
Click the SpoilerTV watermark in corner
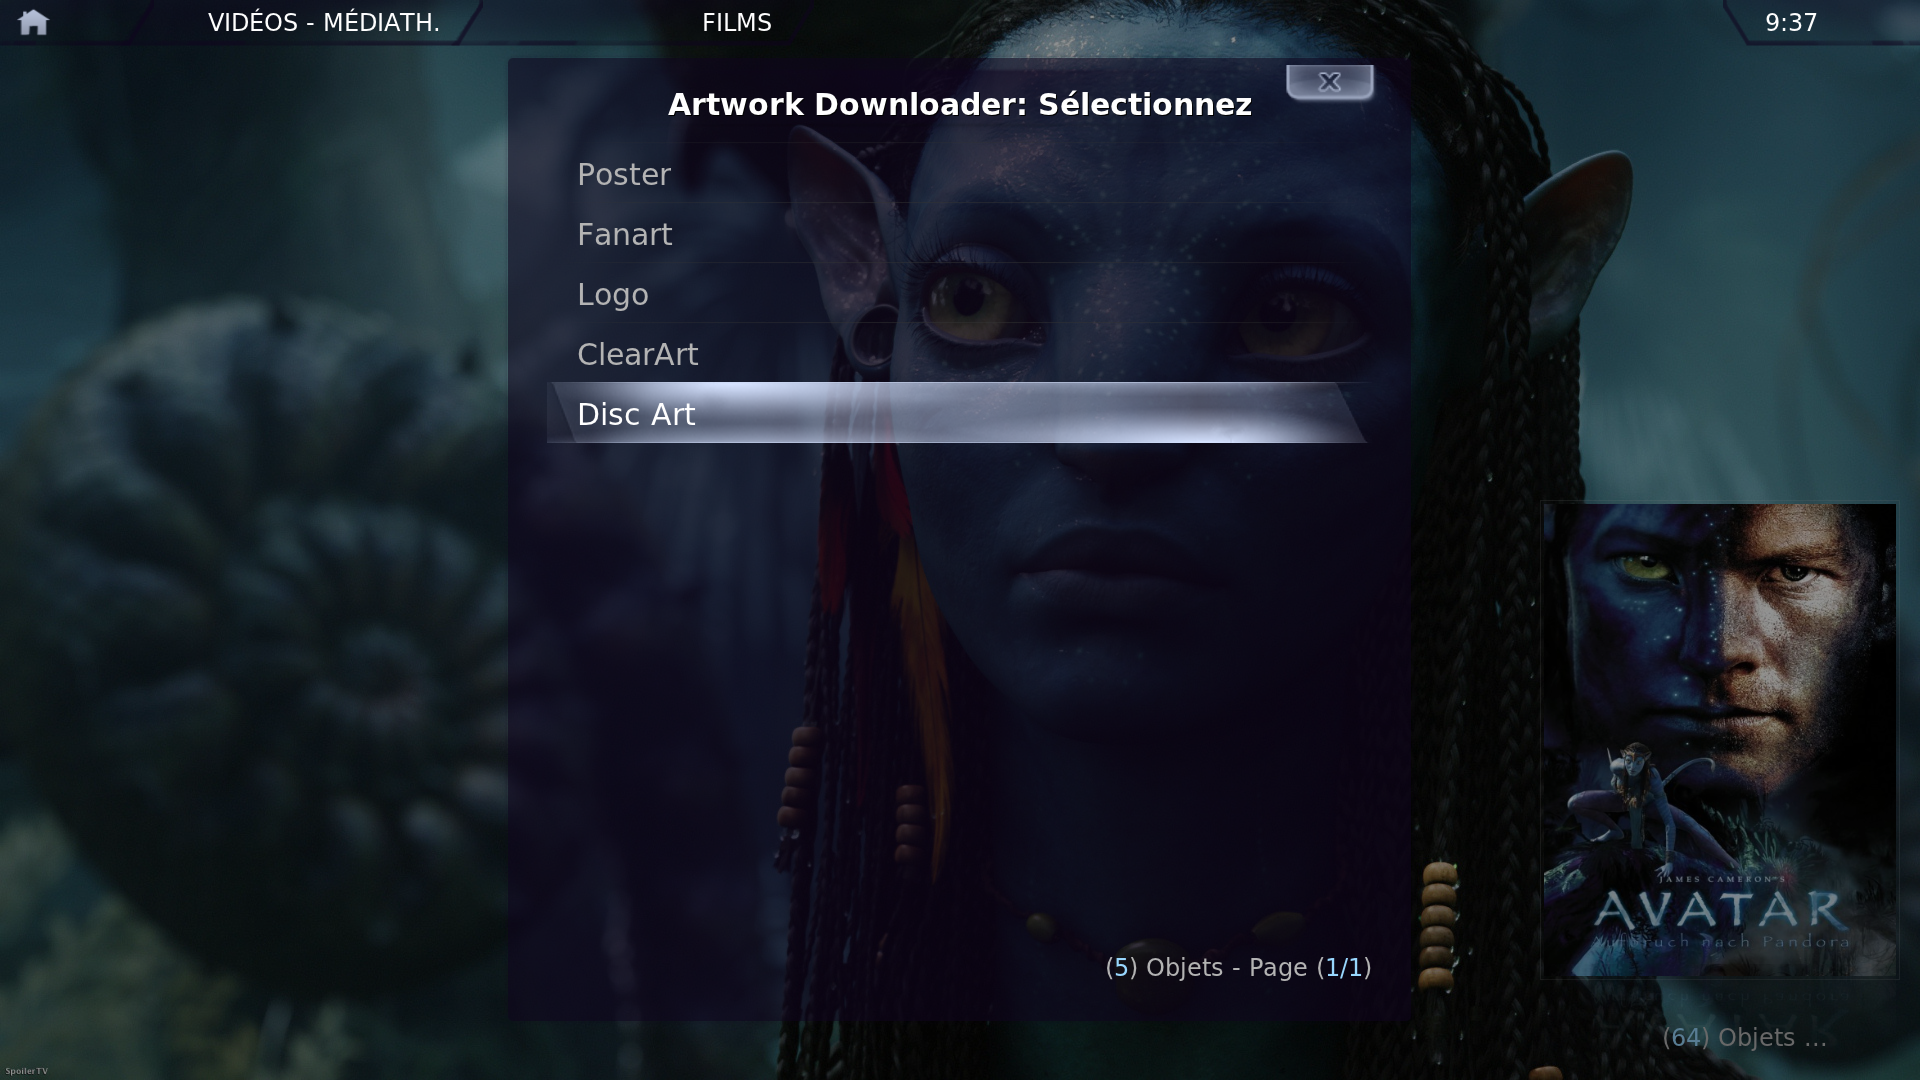click(26, 1071)
